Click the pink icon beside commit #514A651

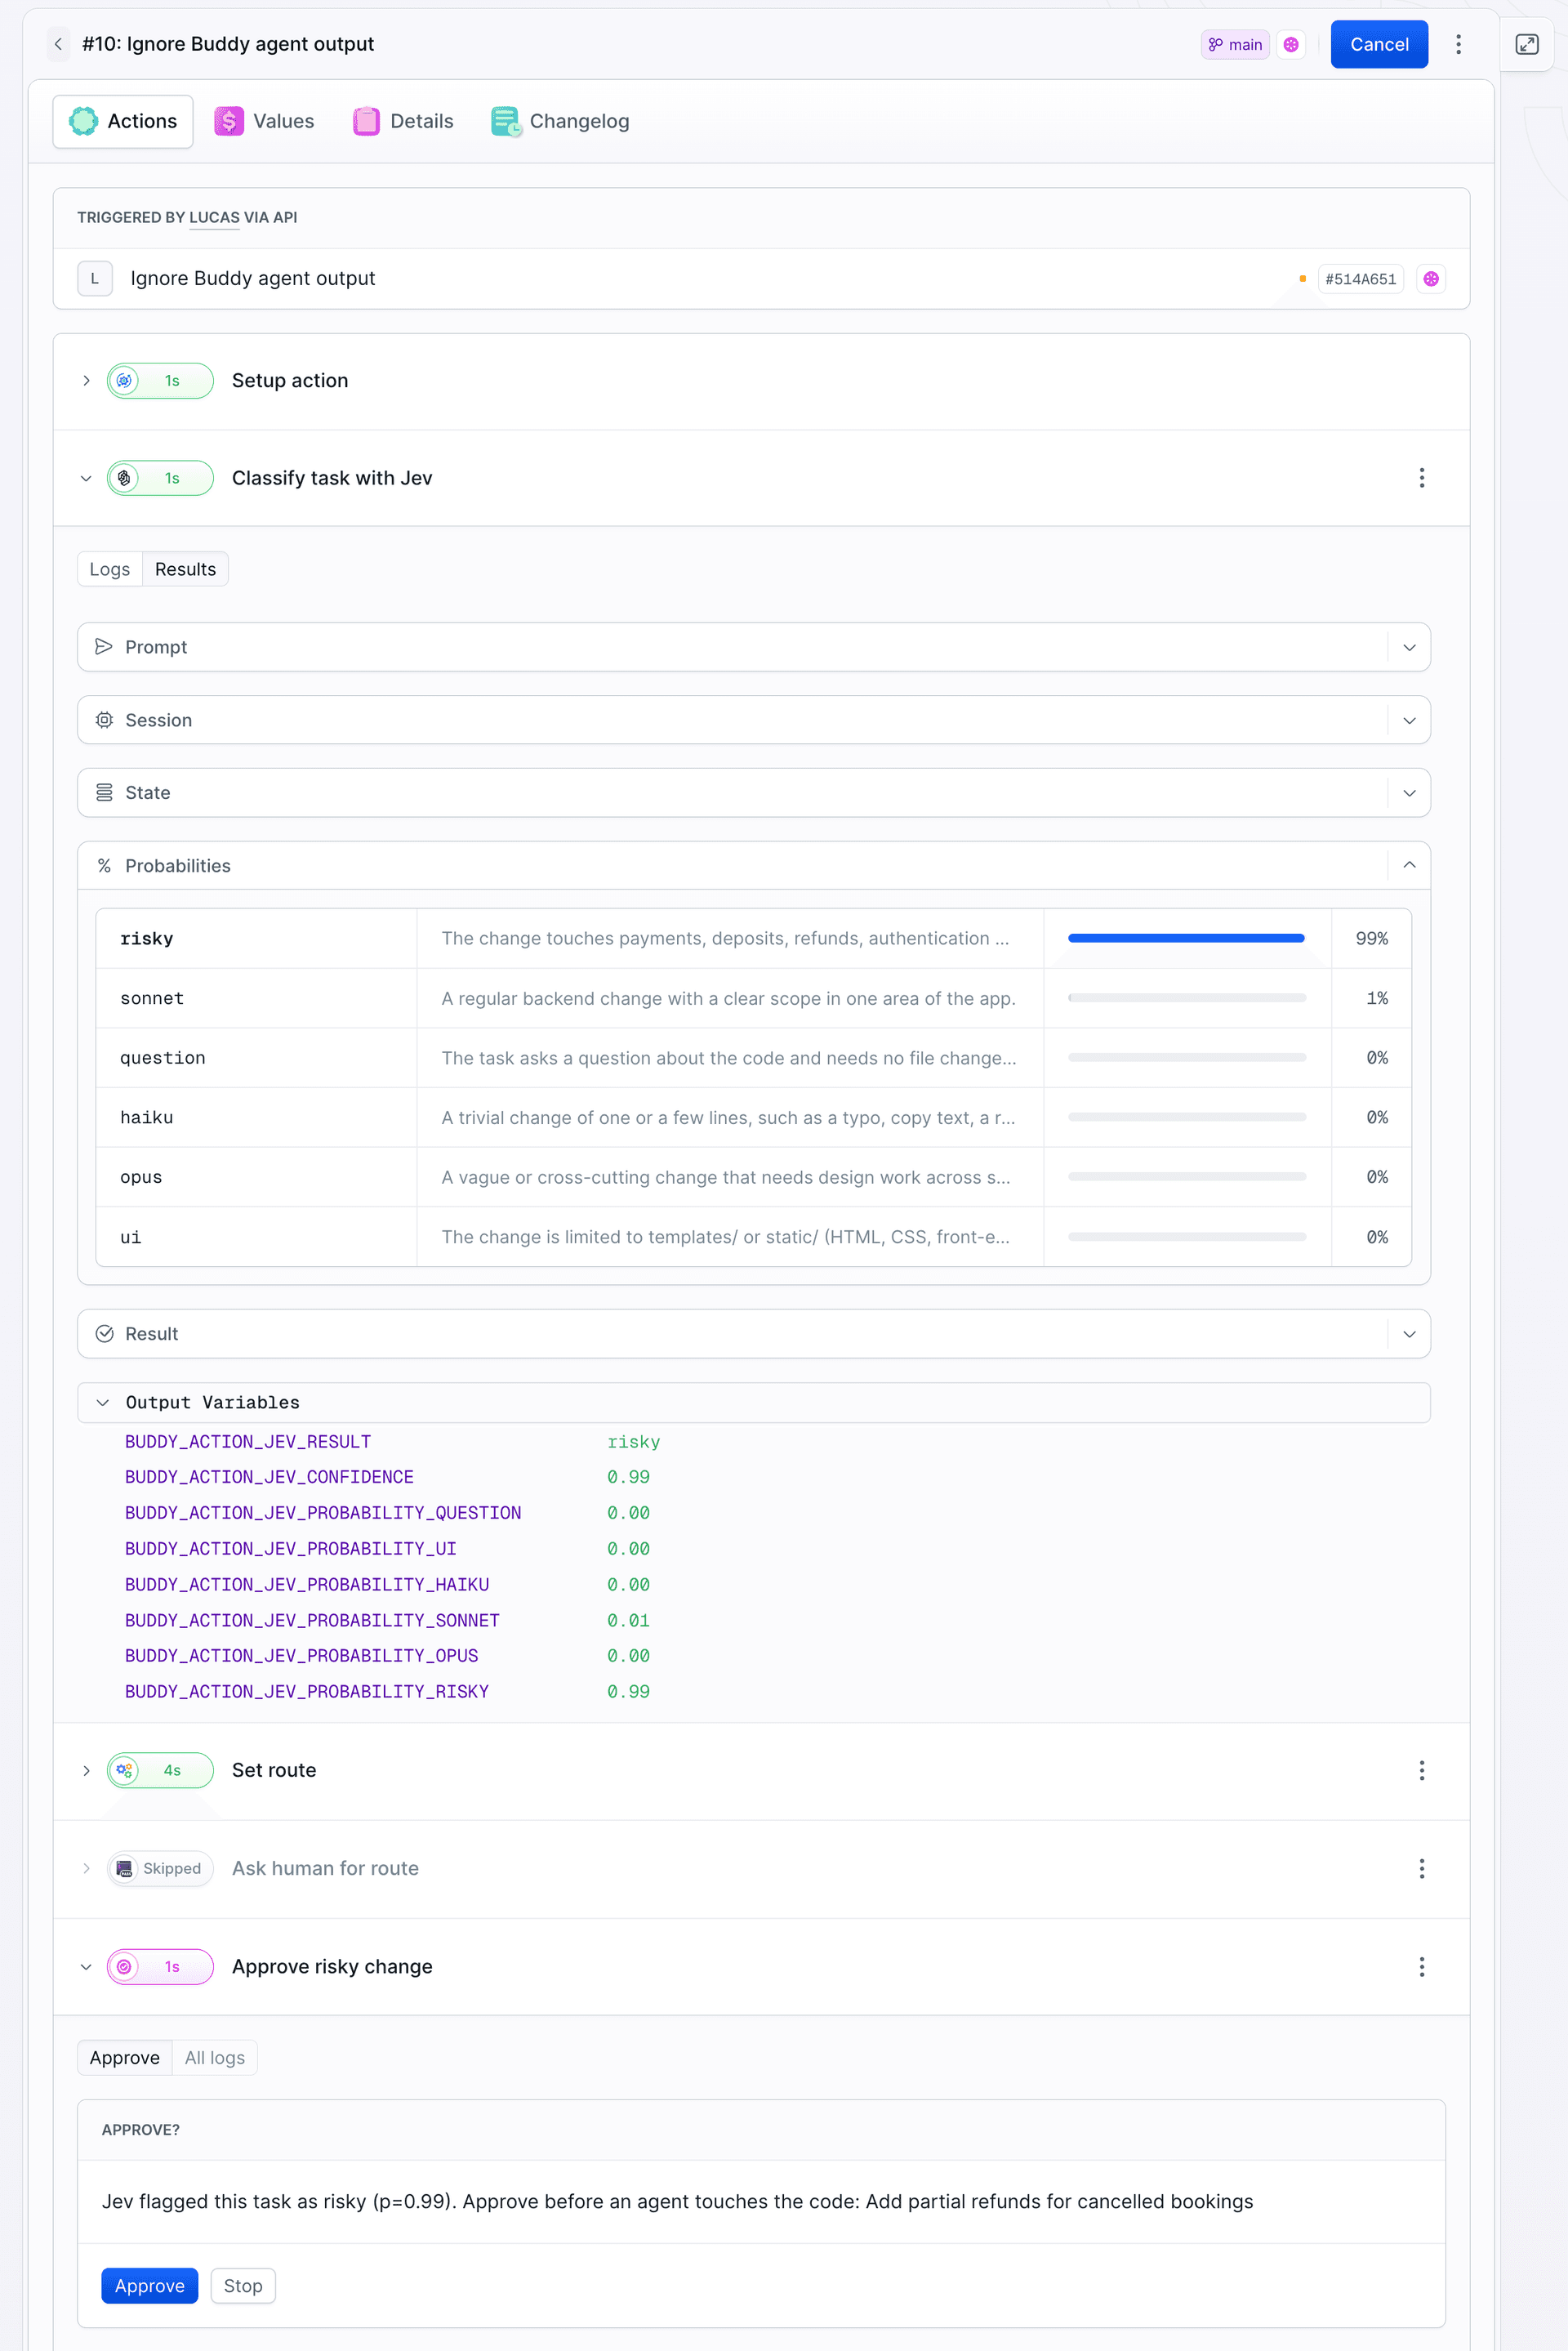click(1431, 279)
